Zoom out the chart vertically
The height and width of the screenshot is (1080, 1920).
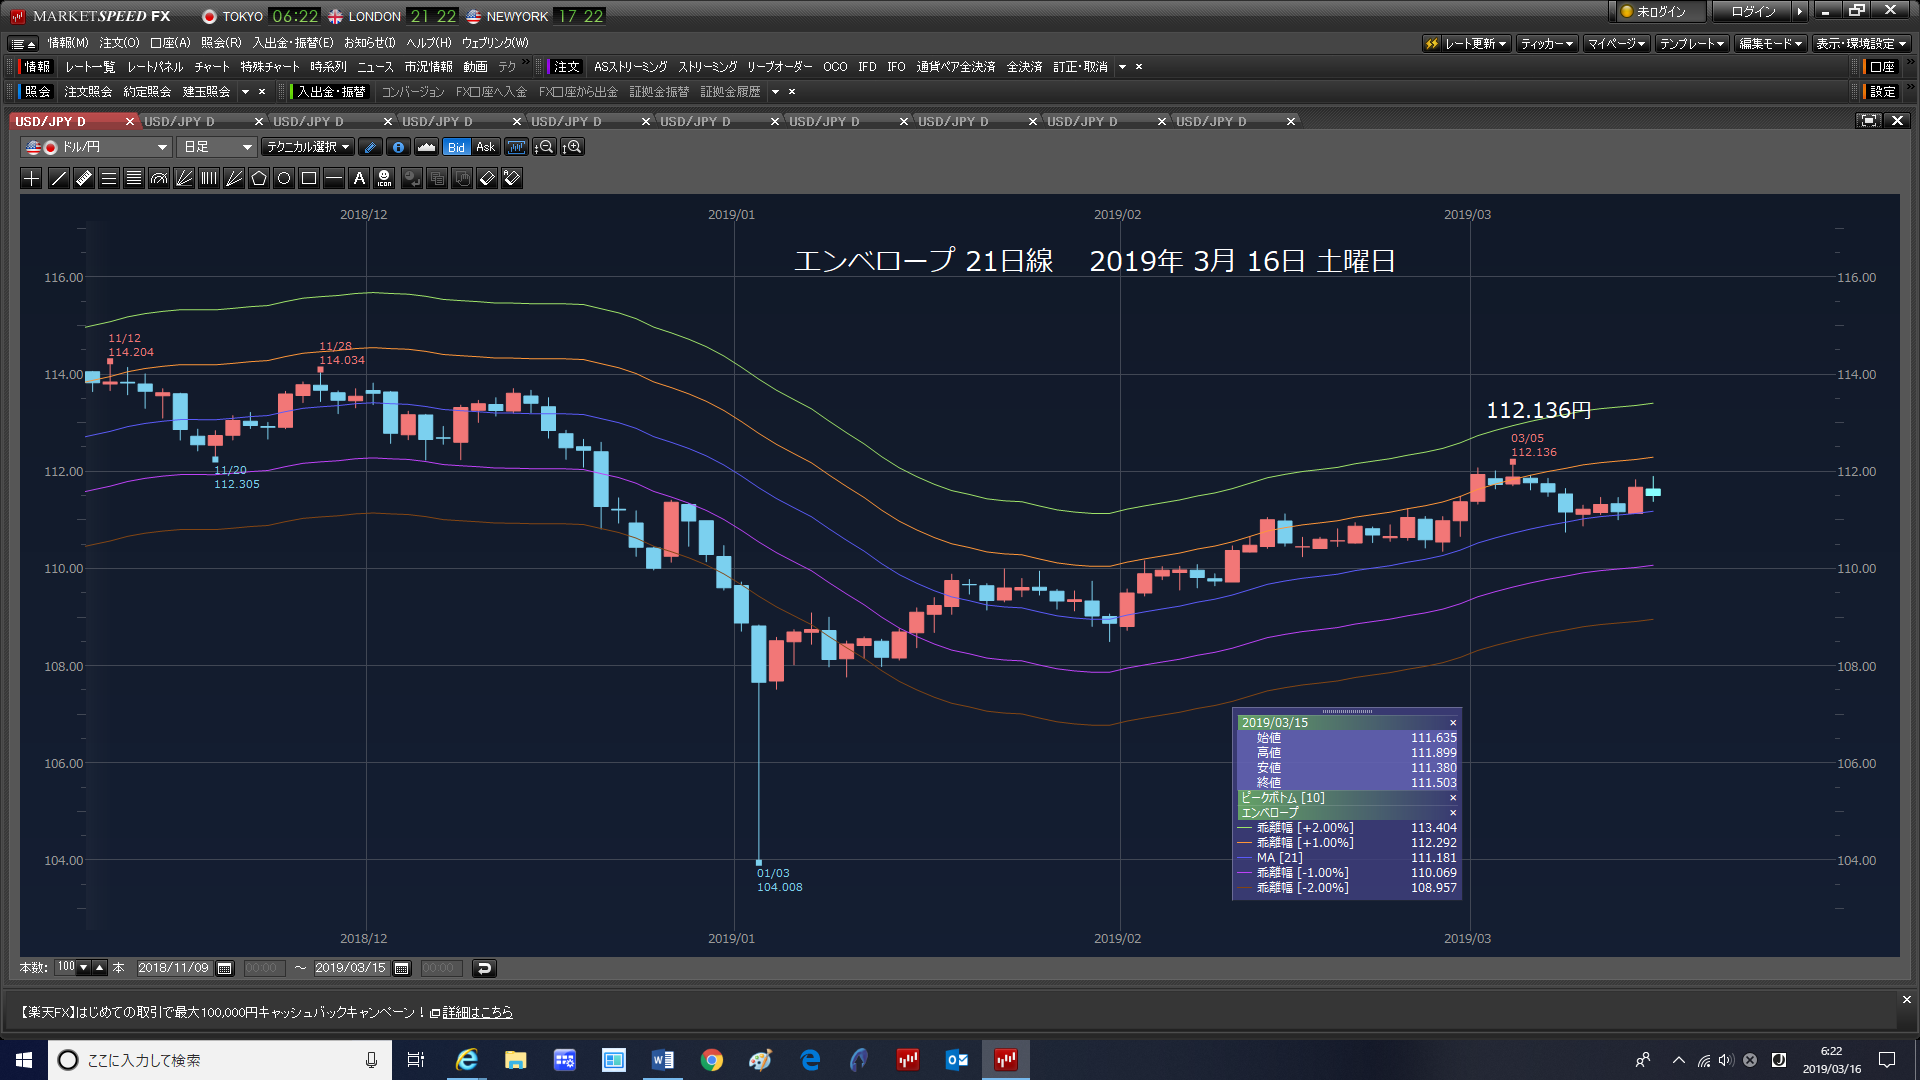pos(544,147)
